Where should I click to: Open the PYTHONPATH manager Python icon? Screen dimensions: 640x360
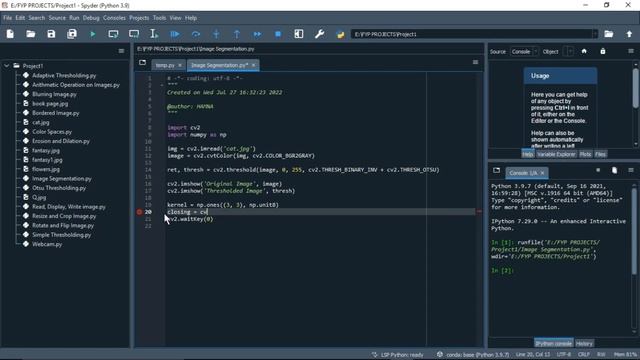(340, 34)
